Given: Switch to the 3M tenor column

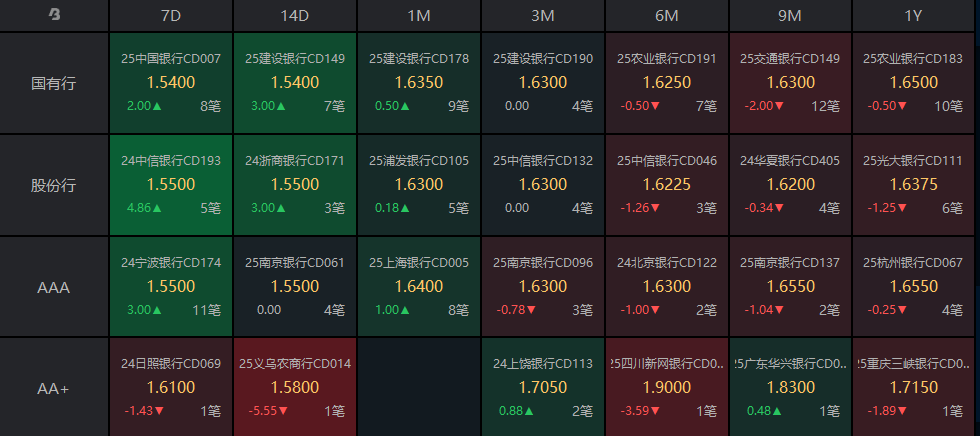Looking at the screenshot, I should pyautogui.click(x=542, y=15).
